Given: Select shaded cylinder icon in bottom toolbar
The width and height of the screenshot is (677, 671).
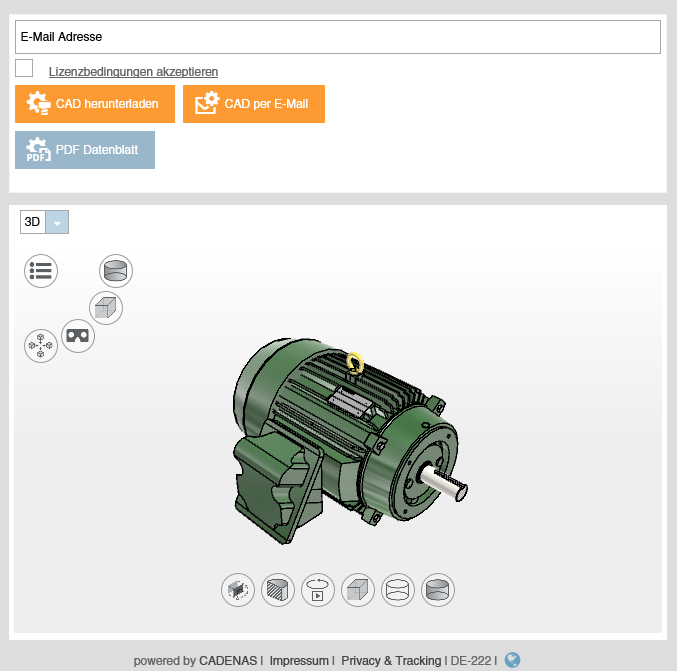Looking at the screenshot, I should (438, 590).
